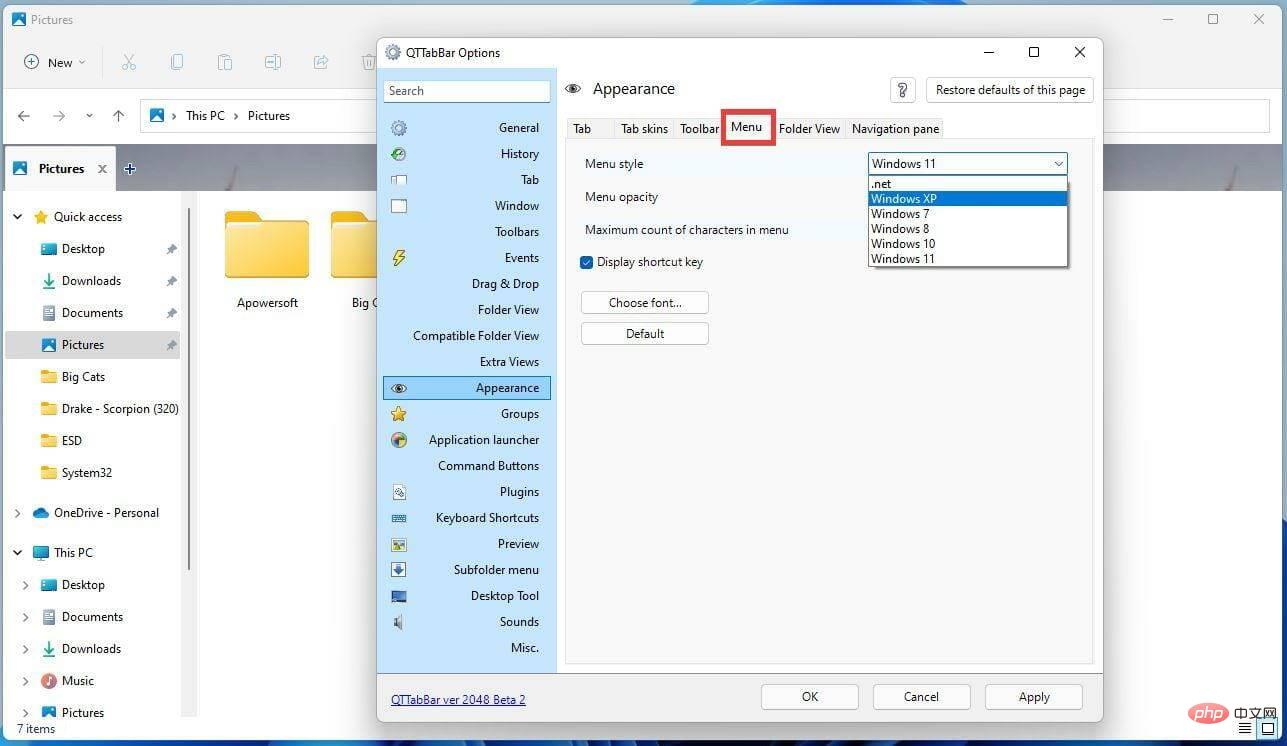Image resolution: width=1287 pixels, height=746 pixels.
Task: Open Drag & Drop options page
Action: coord(467,284)
